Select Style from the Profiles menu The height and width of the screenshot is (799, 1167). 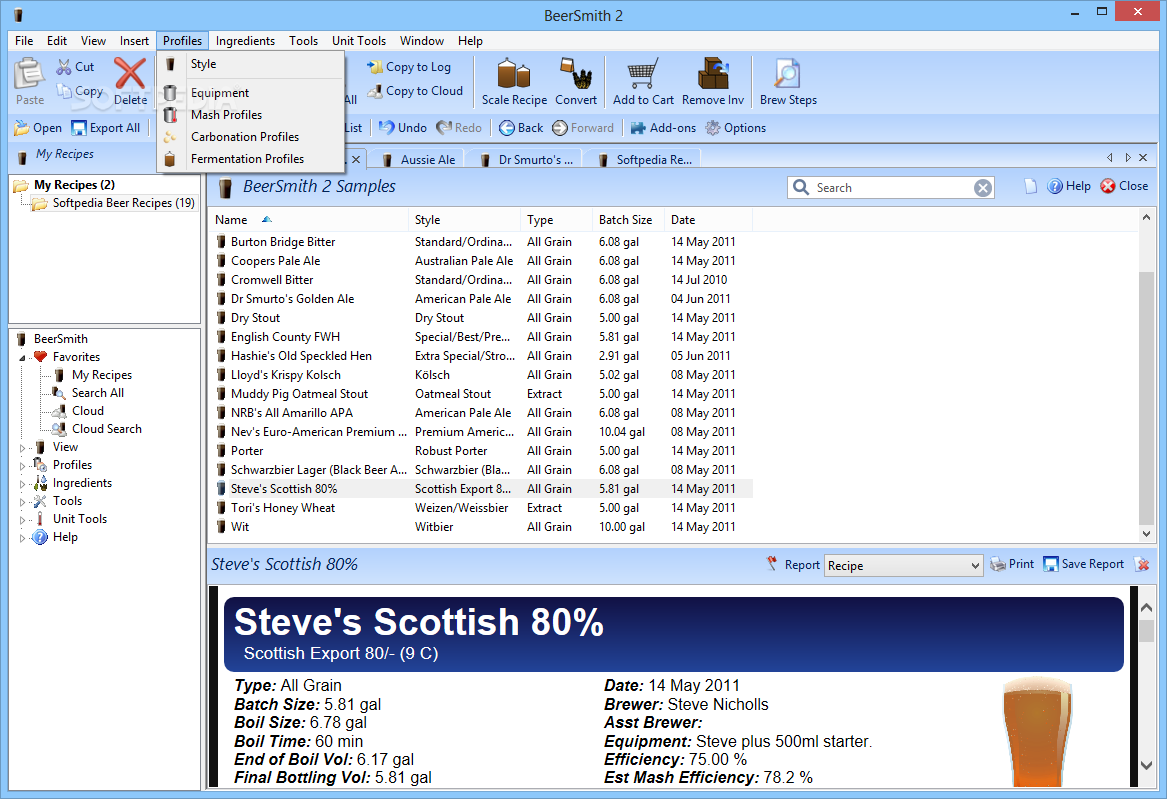(x=251, y=64)
